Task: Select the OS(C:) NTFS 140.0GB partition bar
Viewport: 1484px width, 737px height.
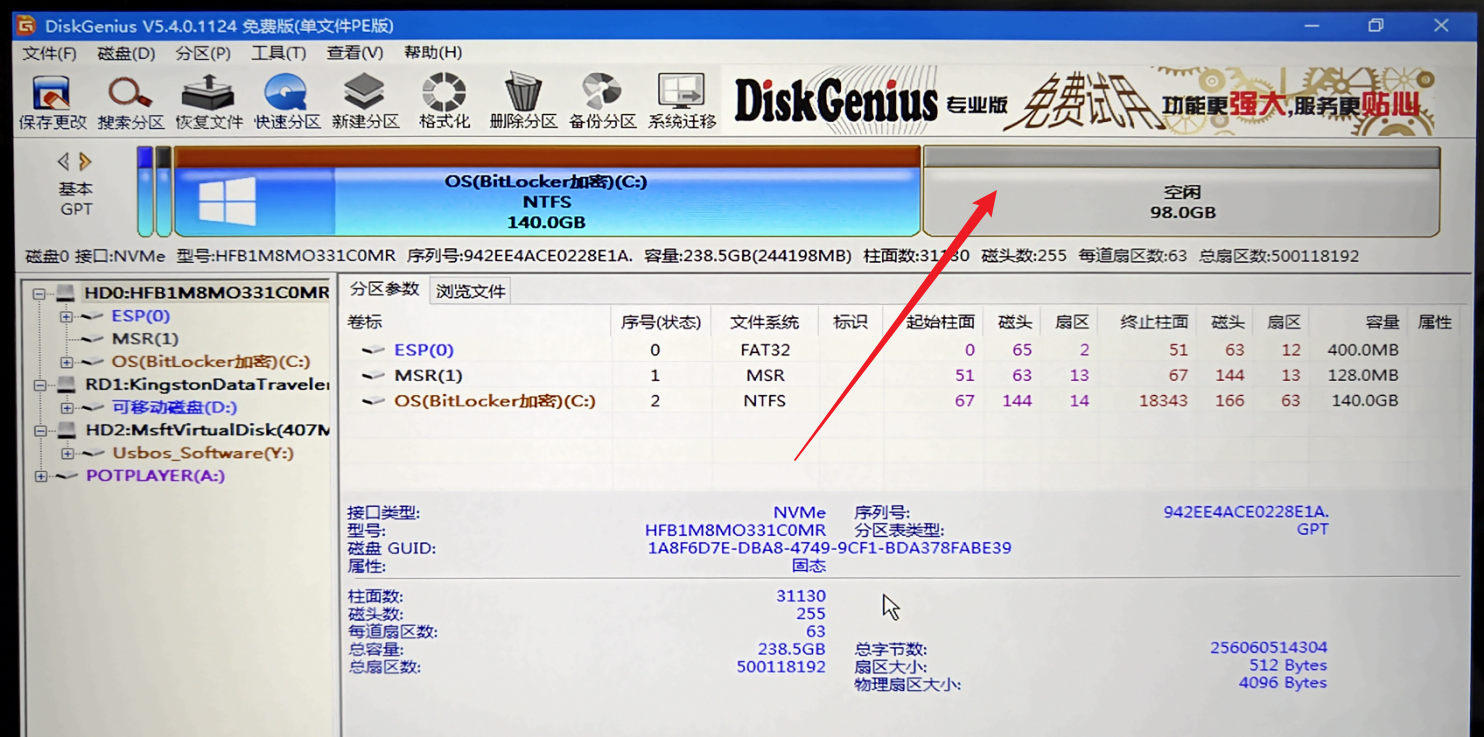Action: pos(547,192)
